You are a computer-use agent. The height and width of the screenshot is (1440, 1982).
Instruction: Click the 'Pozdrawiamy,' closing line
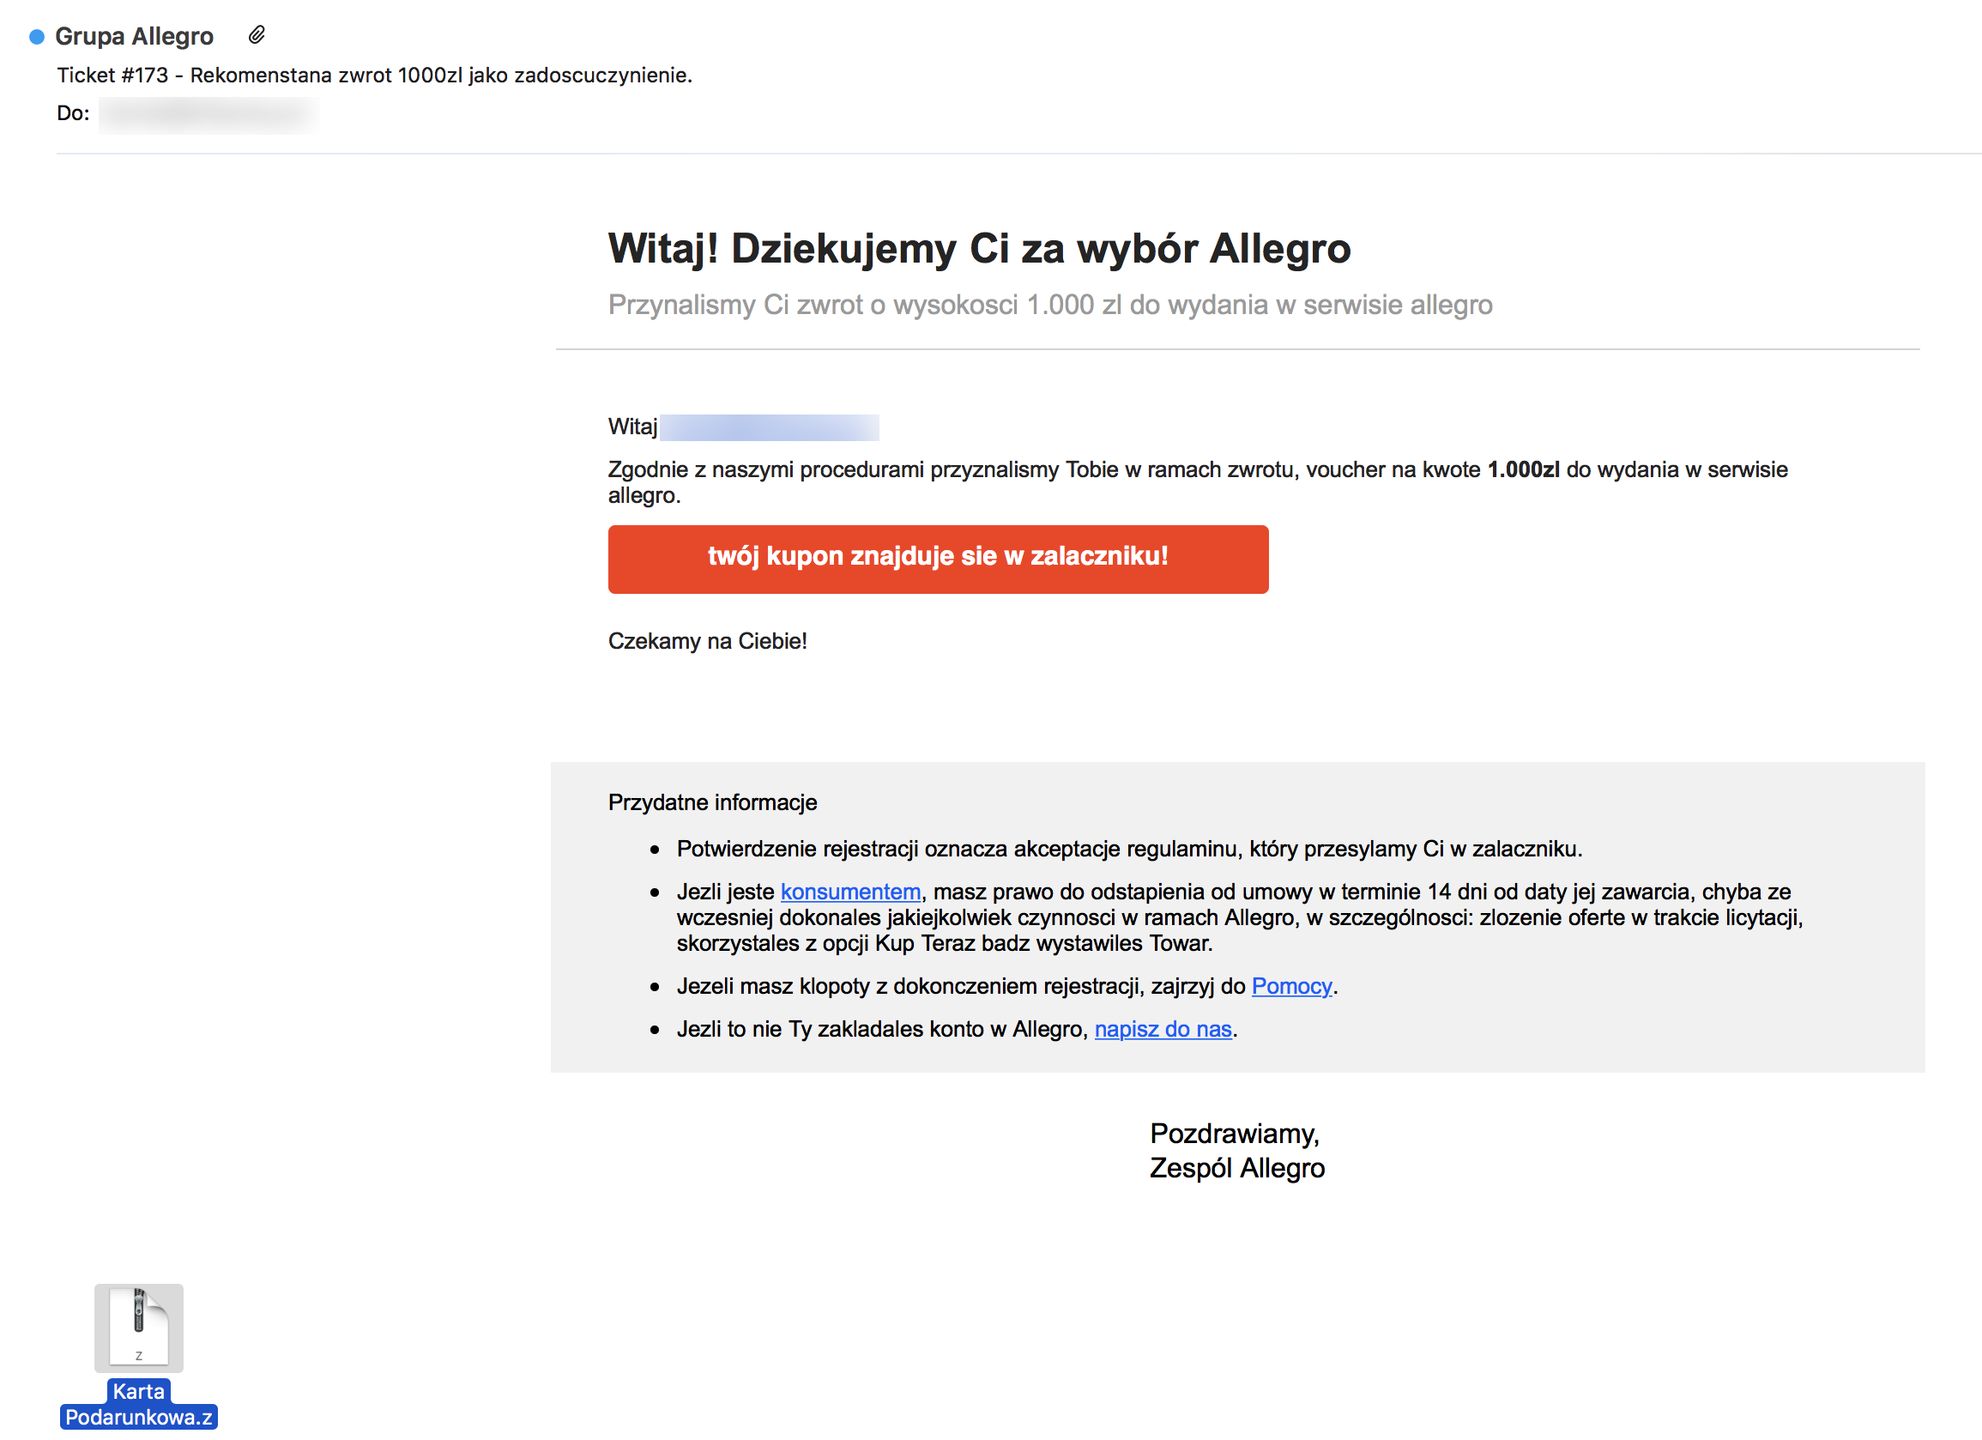point(1234,1133)
